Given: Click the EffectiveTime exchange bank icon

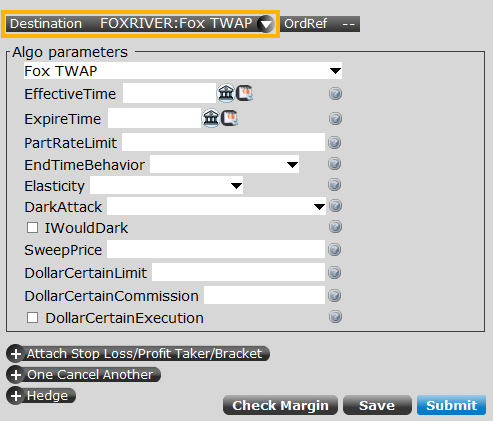Looking at the screenshot, I should point(226,93).
